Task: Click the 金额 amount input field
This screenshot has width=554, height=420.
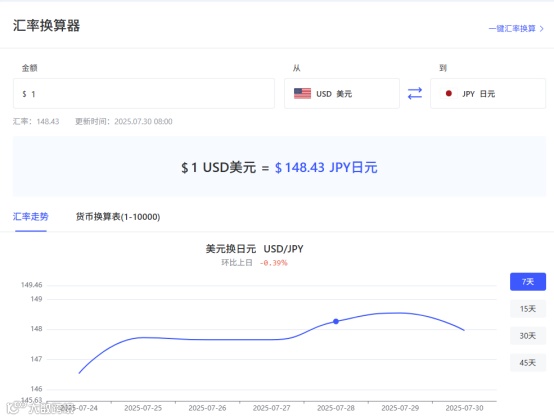Action: coord(144,94)
